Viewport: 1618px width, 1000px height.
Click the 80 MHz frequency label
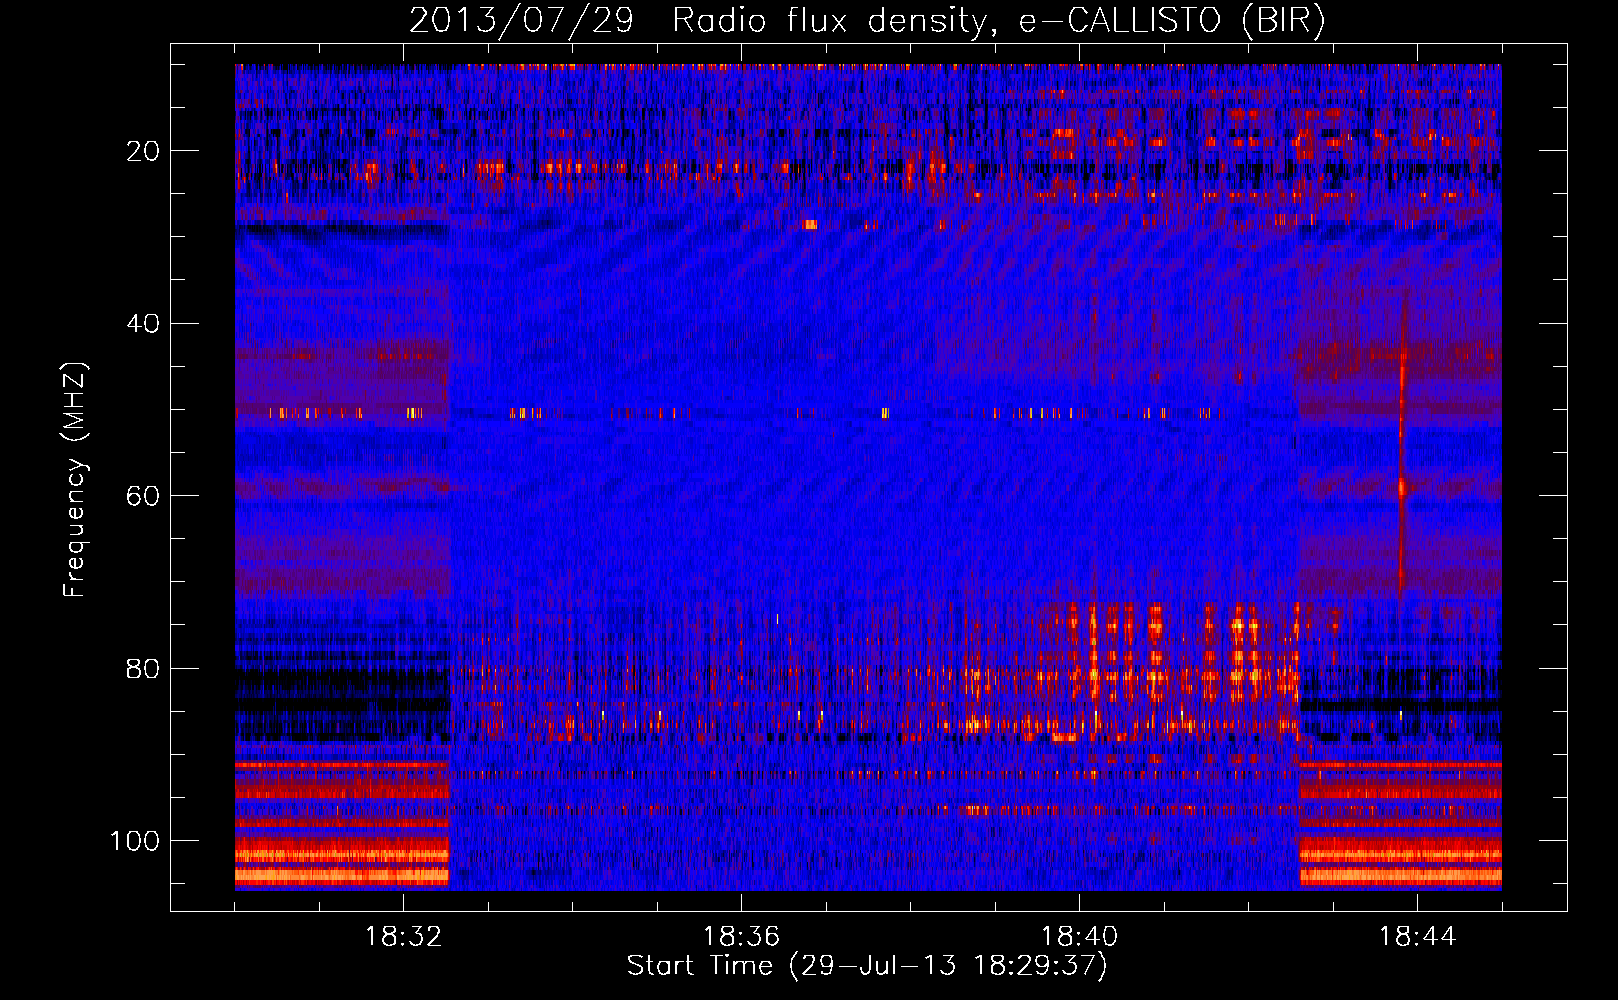click(x=143, y=669)
